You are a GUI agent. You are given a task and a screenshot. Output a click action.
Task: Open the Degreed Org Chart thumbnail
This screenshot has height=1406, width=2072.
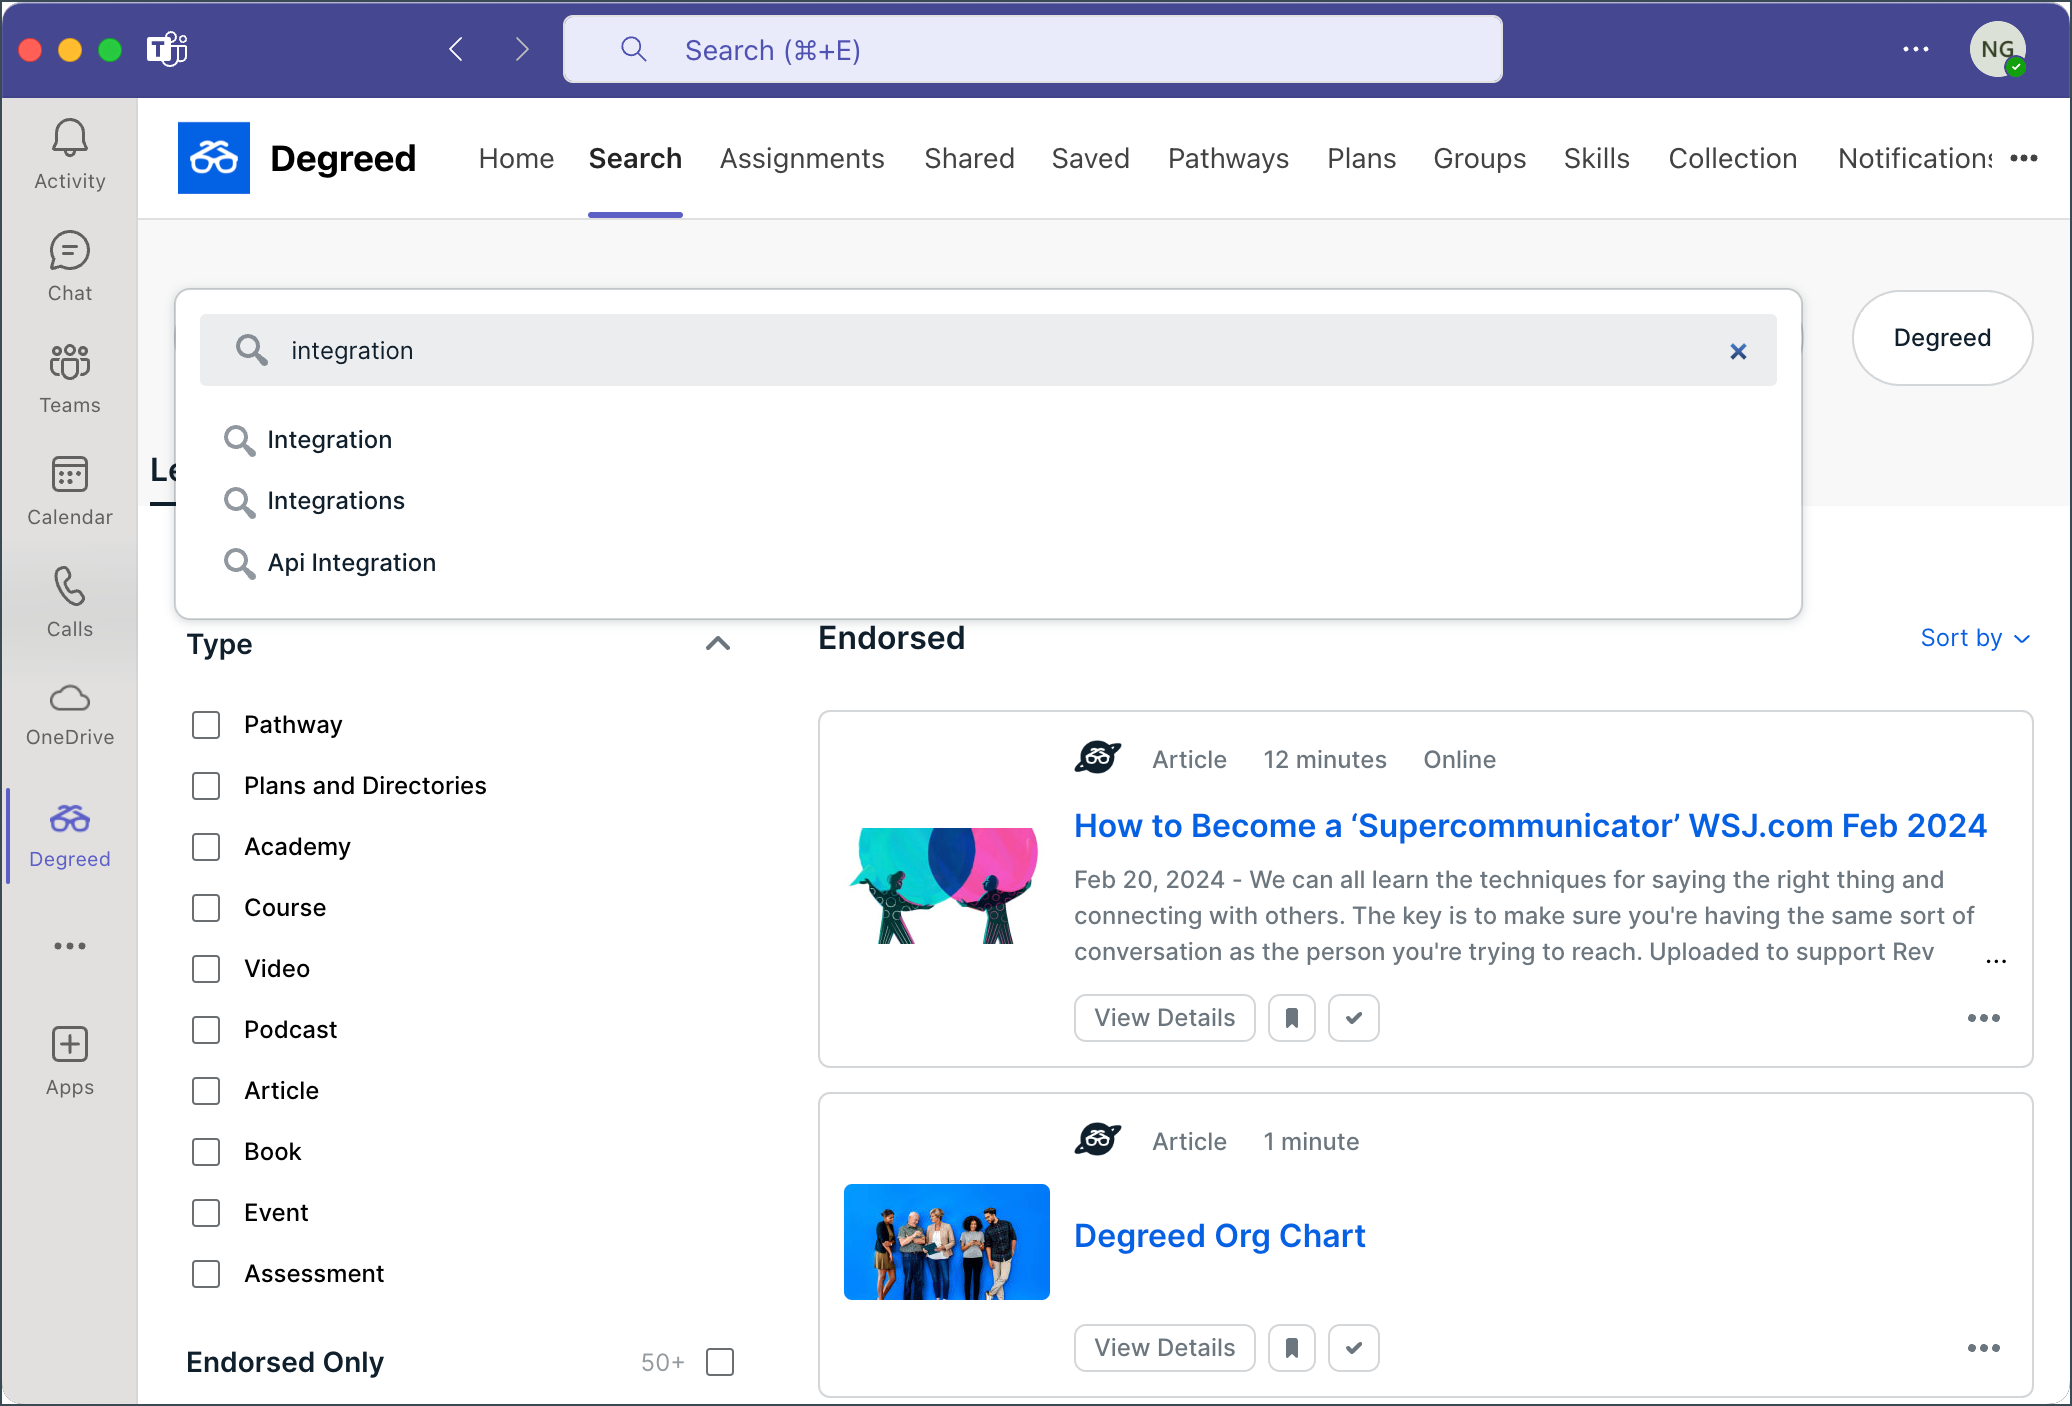click(x=946, y=1242)
